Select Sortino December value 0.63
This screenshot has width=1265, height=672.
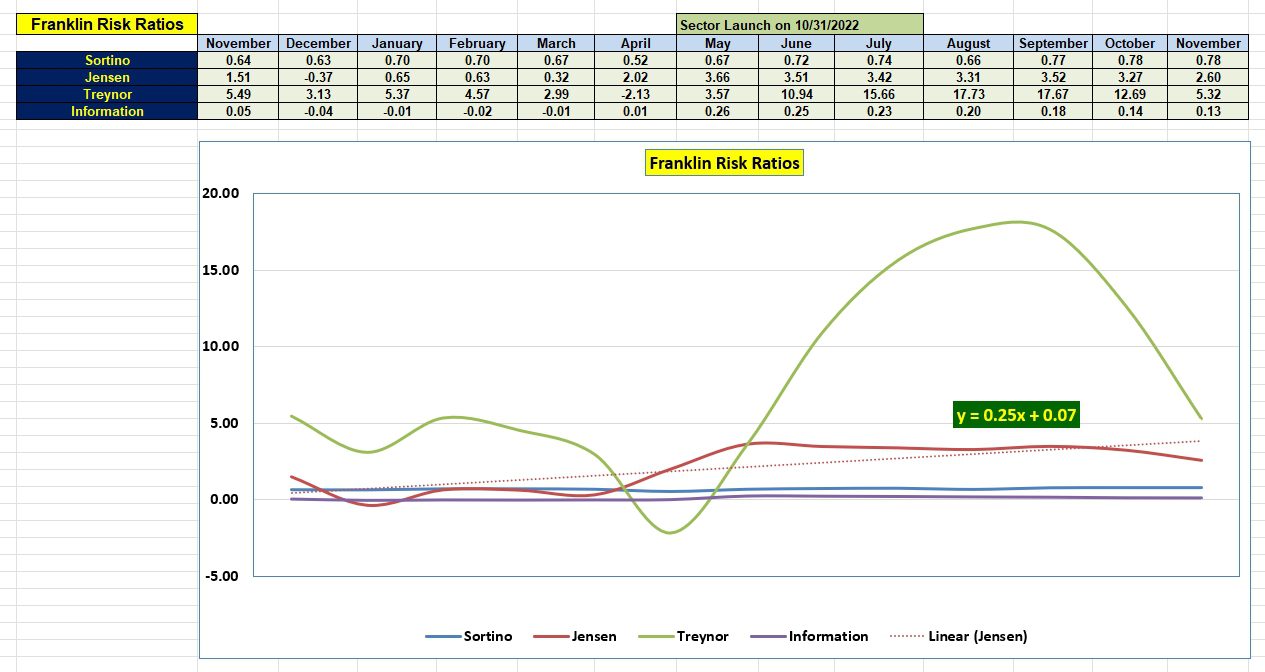tap(318, 60)
